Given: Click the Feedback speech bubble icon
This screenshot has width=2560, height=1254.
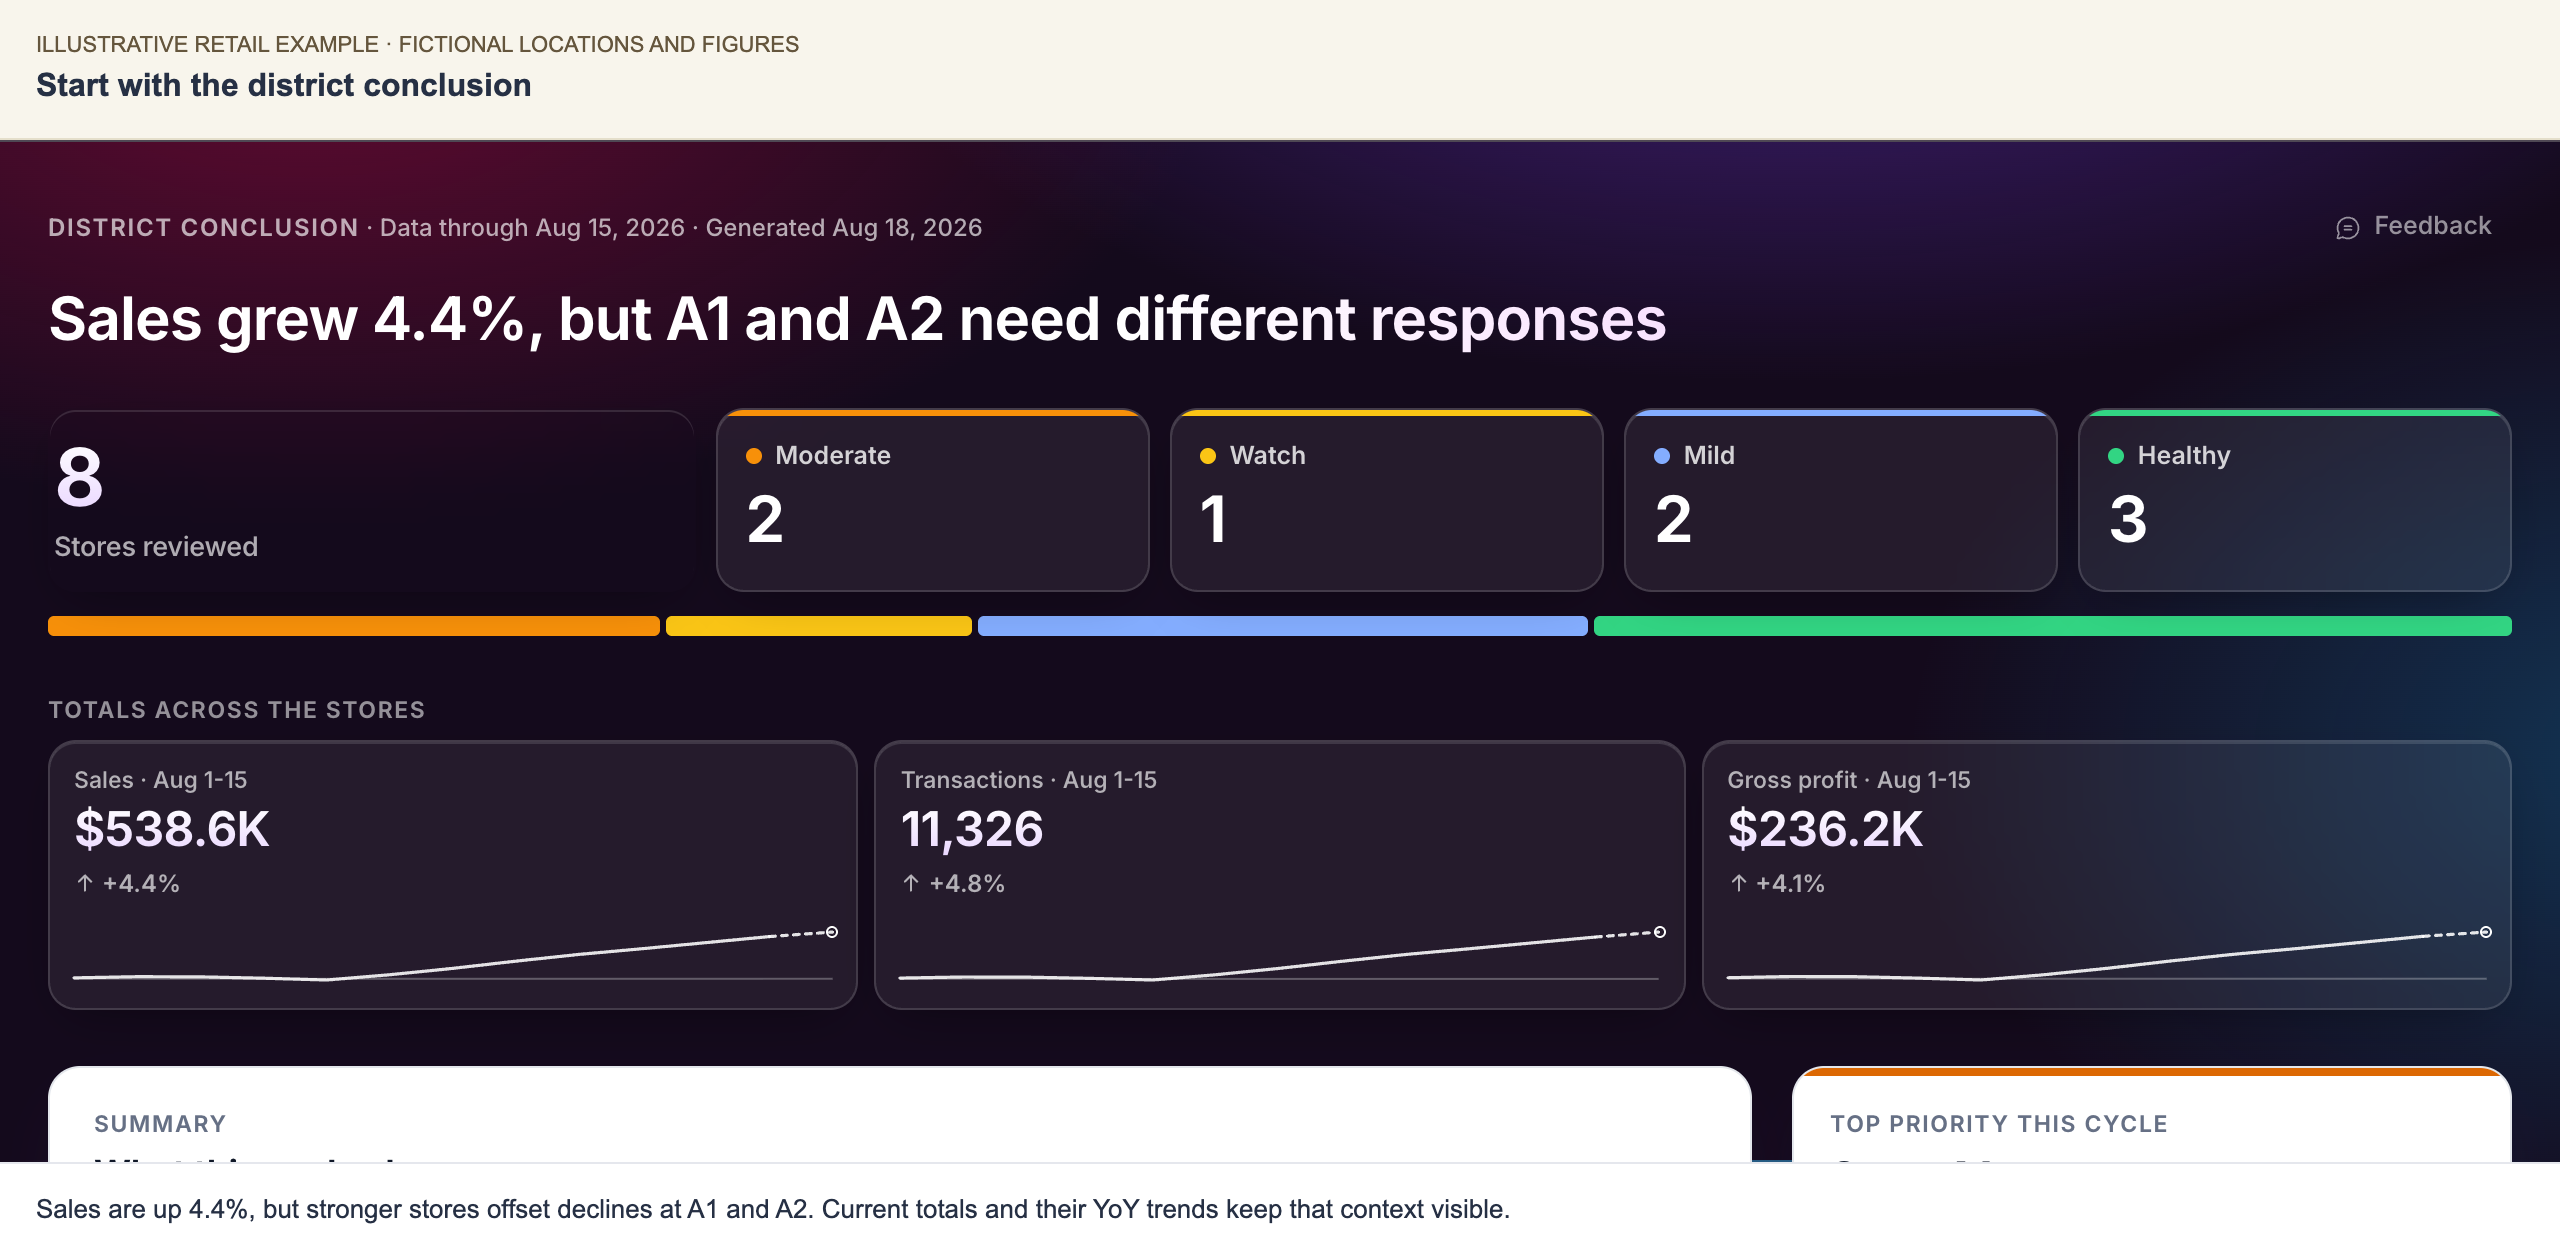Looking at the screenshot, I should pyautogui.click(x=2347, y=228).
